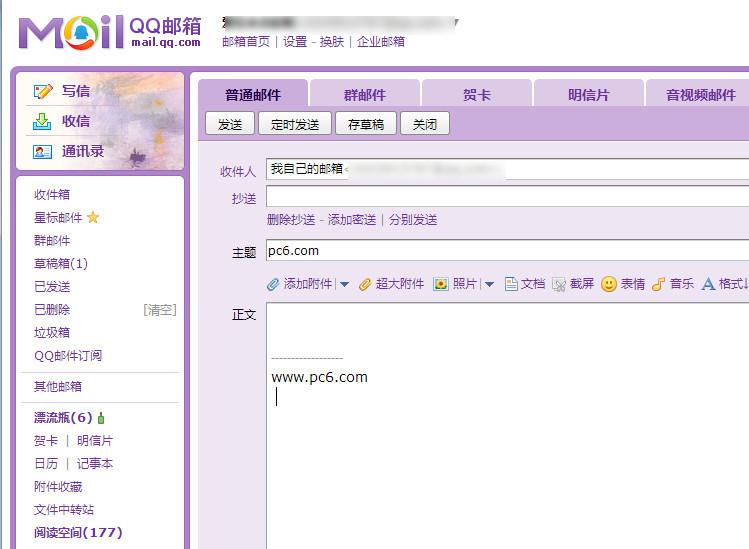This screenshot has width=749, height=549.
Task: Open the 设置 settings link
Action: click(x=295, y=42)
